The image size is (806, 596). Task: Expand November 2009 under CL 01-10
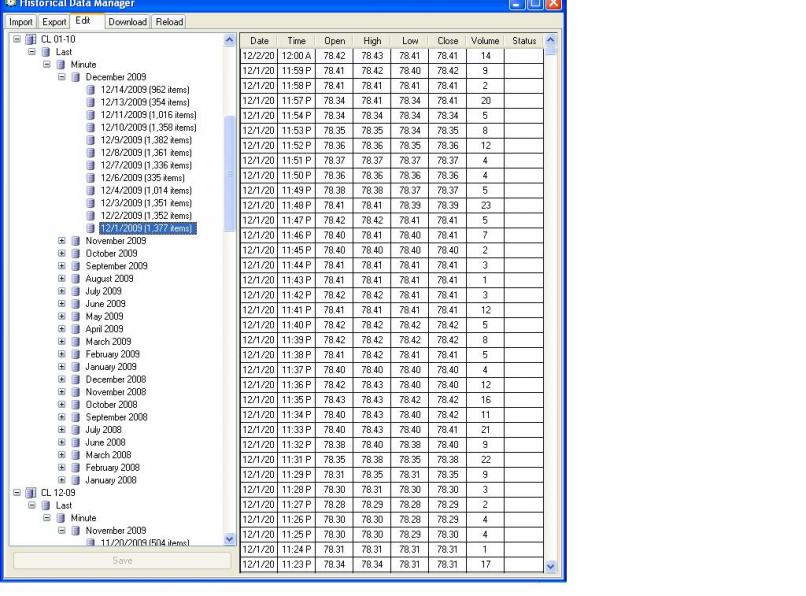pyautogui.click(x=62, y=241)
